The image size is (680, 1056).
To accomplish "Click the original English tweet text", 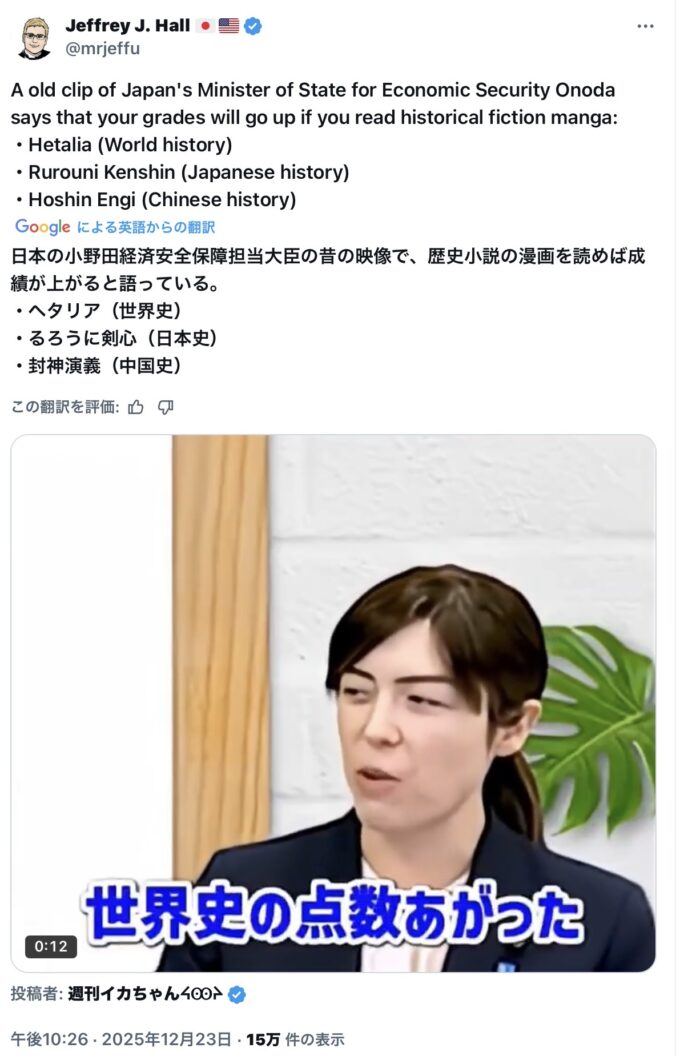I will (x=314, y=145).
